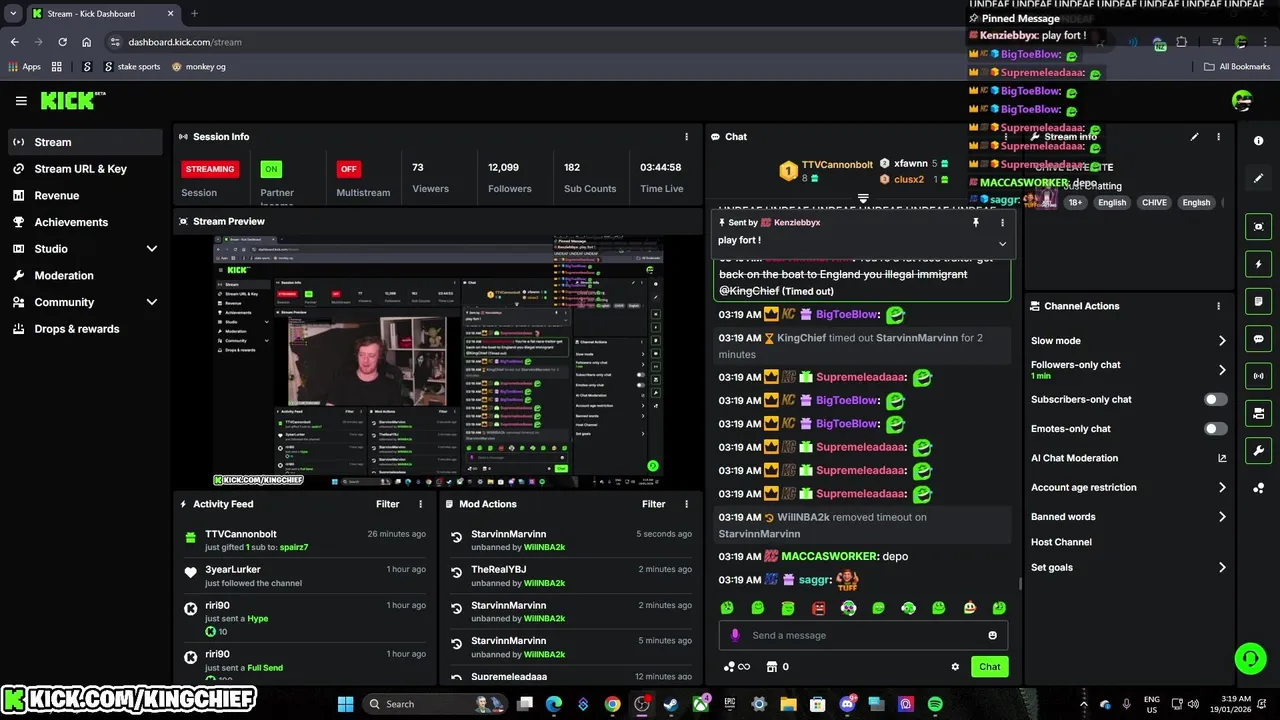The height and width of the screenshot is (720, 1280).
Task: Toggle the Partner ON switch
Action: (x=271, y=169)
